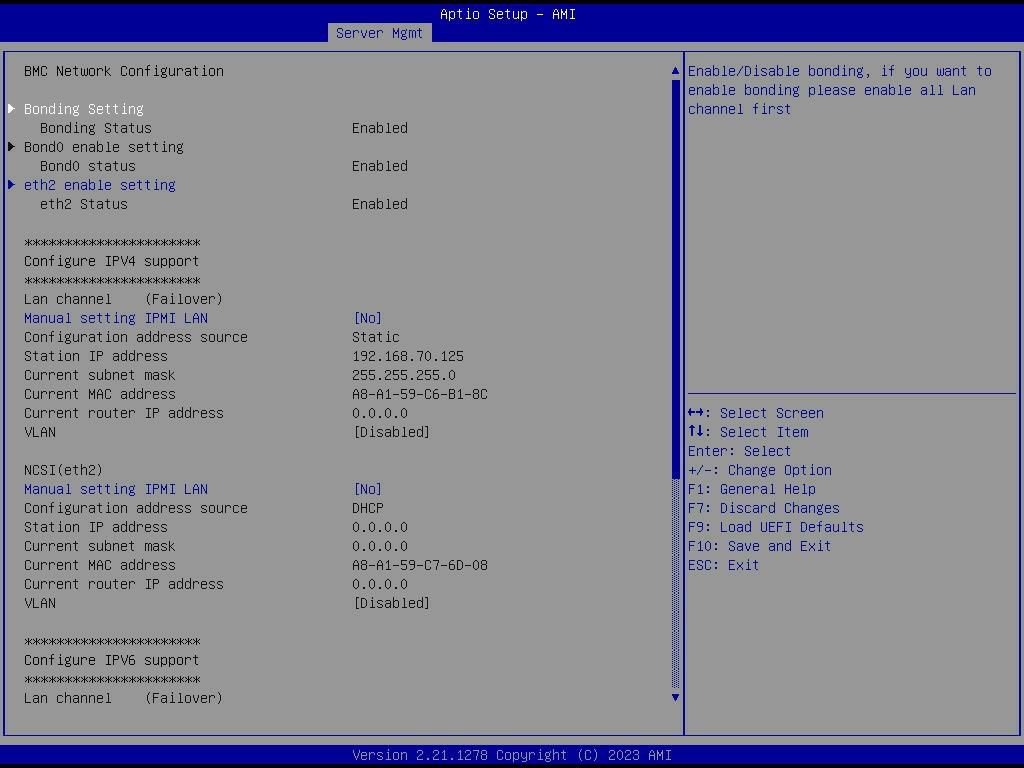Click the arrow icon beside eth2 enable setting
Screen dimensions: 1024x768
(x=12, y=185)
